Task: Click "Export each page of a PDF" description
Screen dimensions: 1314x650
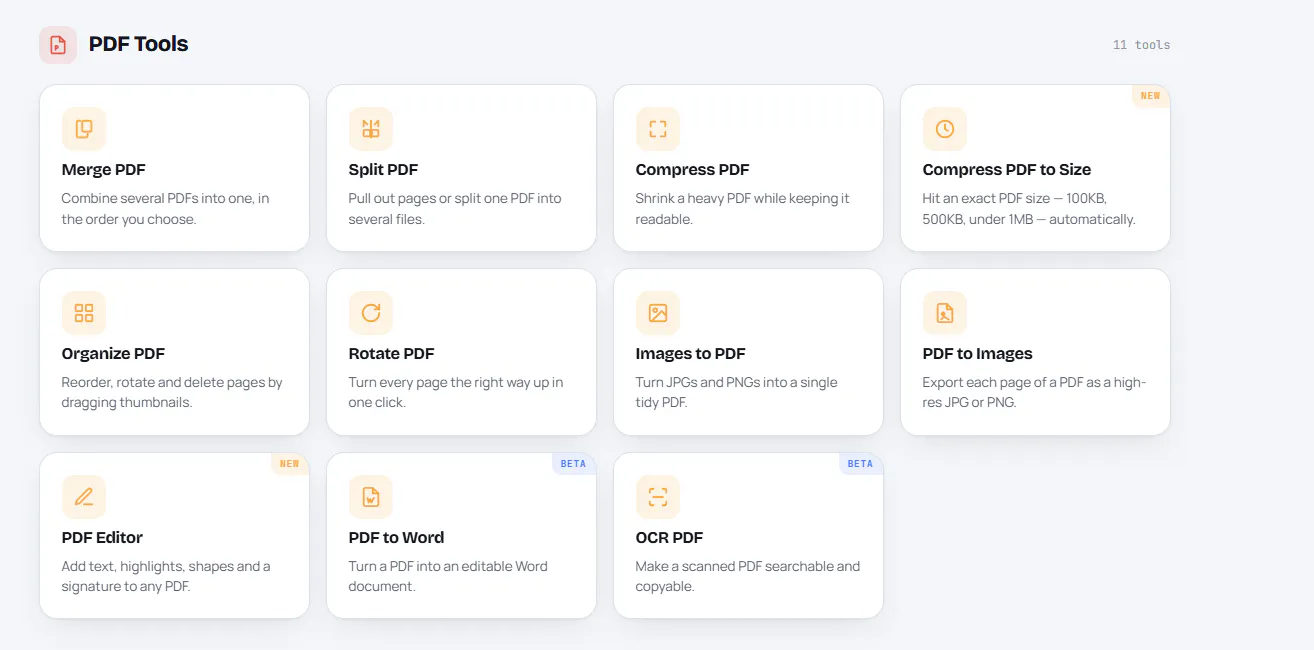Action: click(x=1034, y=393)
